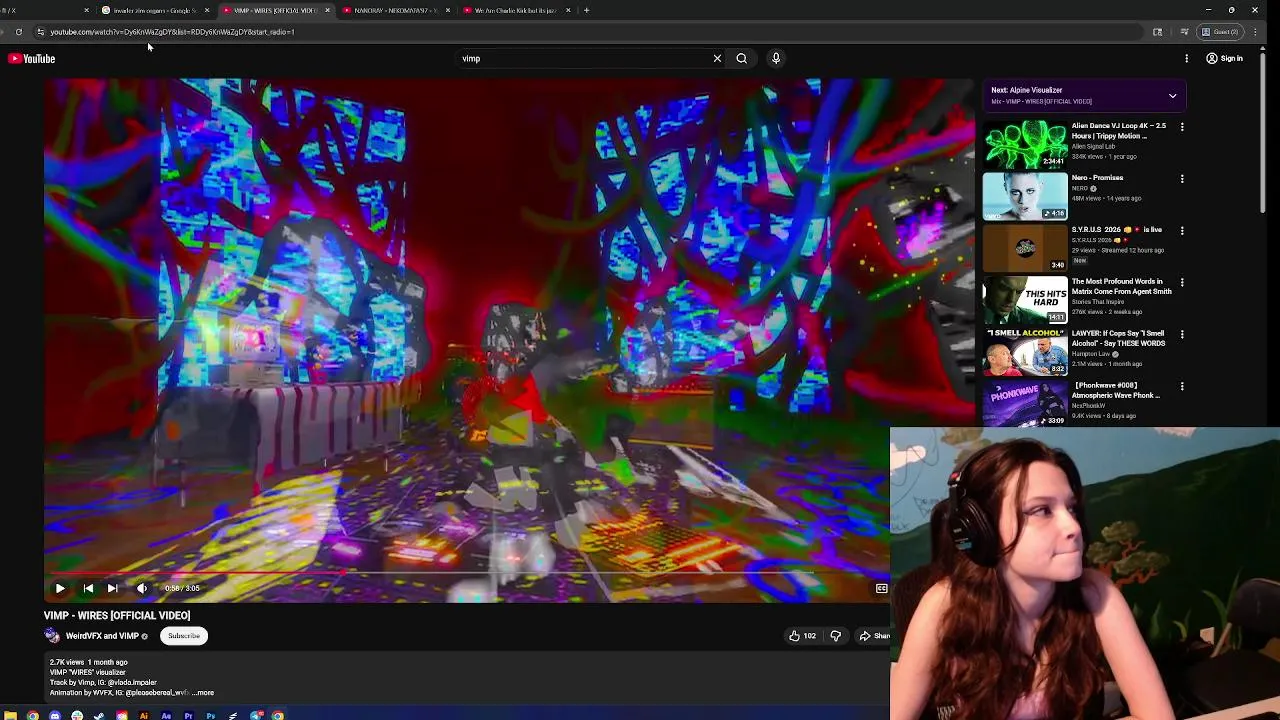Click the search magnifier button
Image resolution: width=1280 pixels, height=720 pixels.
(741, 58)
